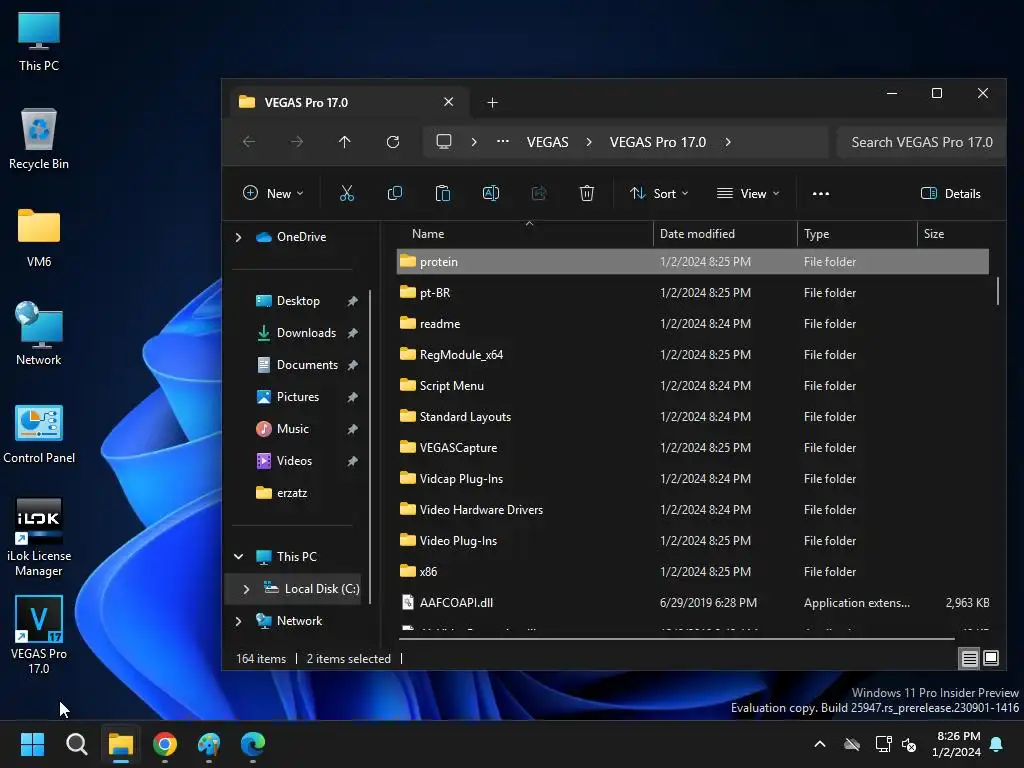Unpin Desktop from Quick access

pos(353,301)
